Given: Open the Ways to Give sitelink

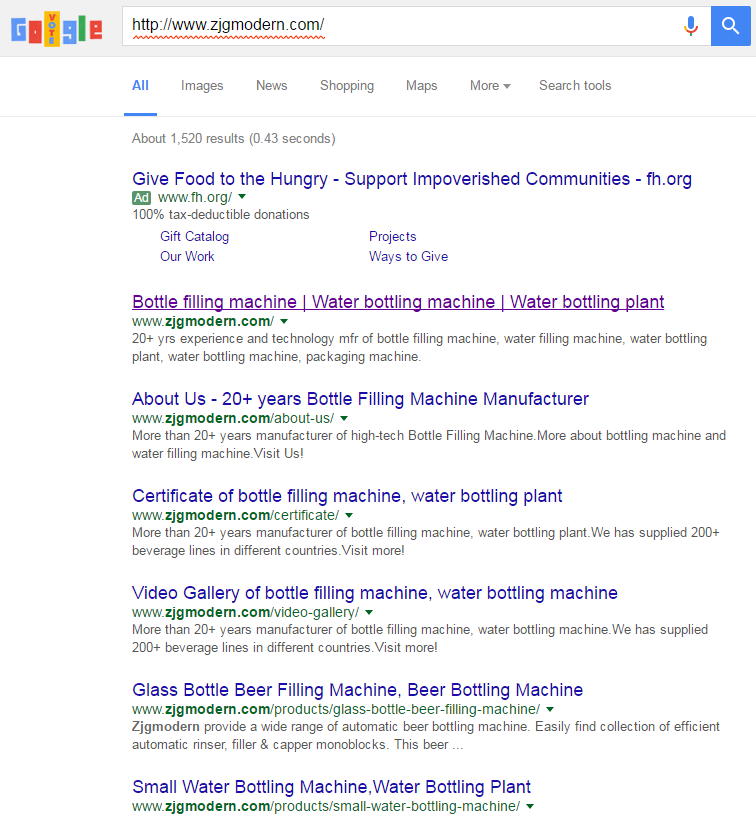Looking at the screenshot, I should pyautogui.click(x=409, y=256).
